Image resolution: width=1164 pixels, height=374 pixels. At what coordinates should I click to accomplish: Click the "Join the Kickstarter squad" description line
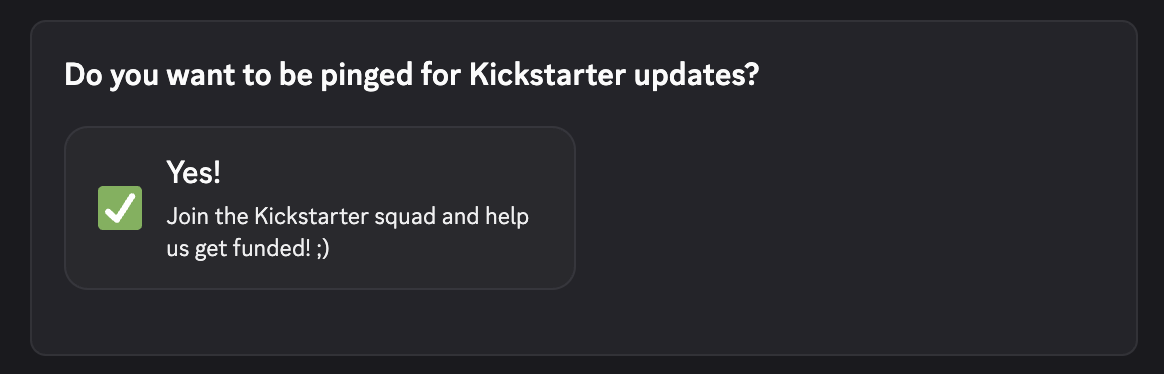tap(347, 217)
